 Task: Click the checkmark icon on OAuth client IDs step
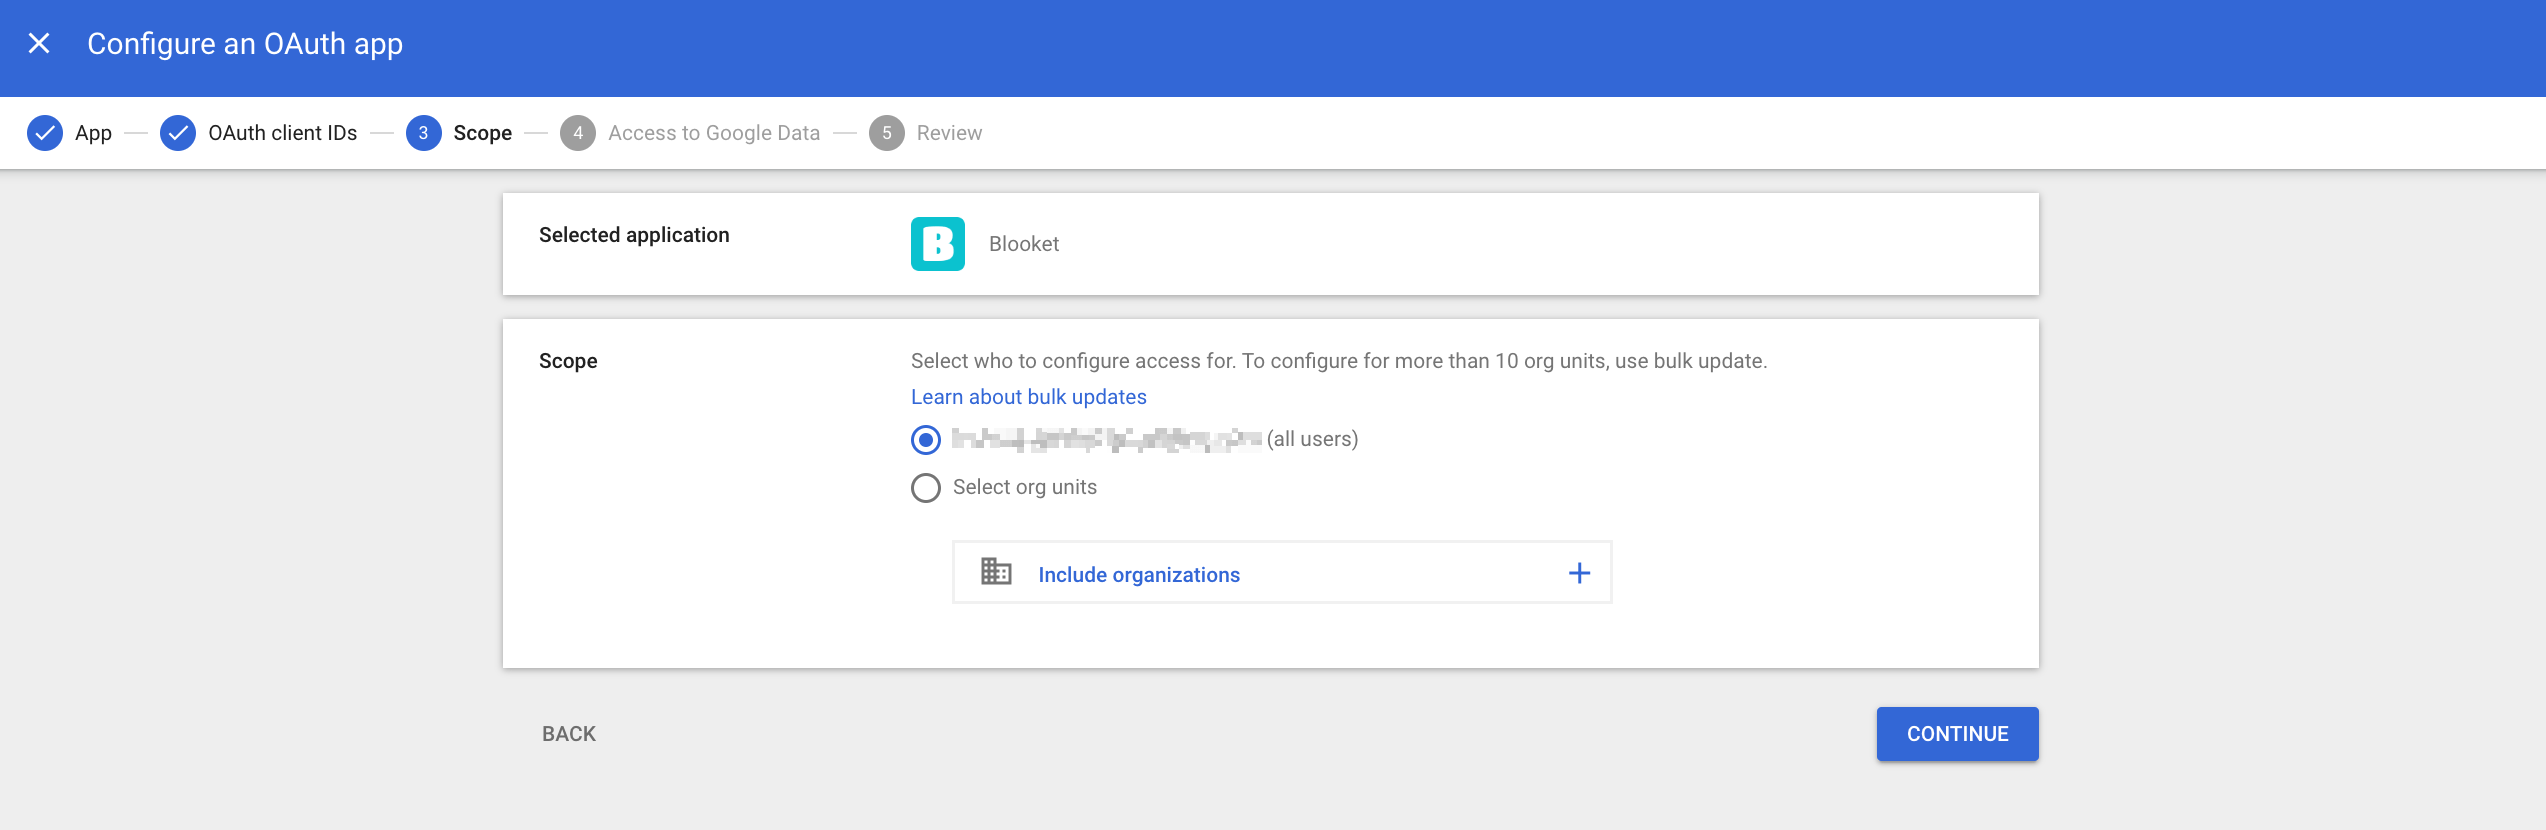pyautogui.click(x=178, y=132)
